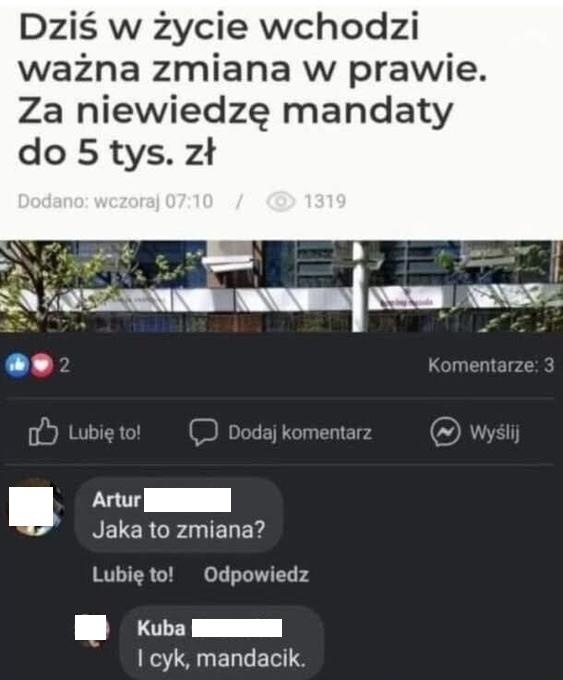
Task: Open the Komentarze: 3 comments list
Action: tap(491, 365)
